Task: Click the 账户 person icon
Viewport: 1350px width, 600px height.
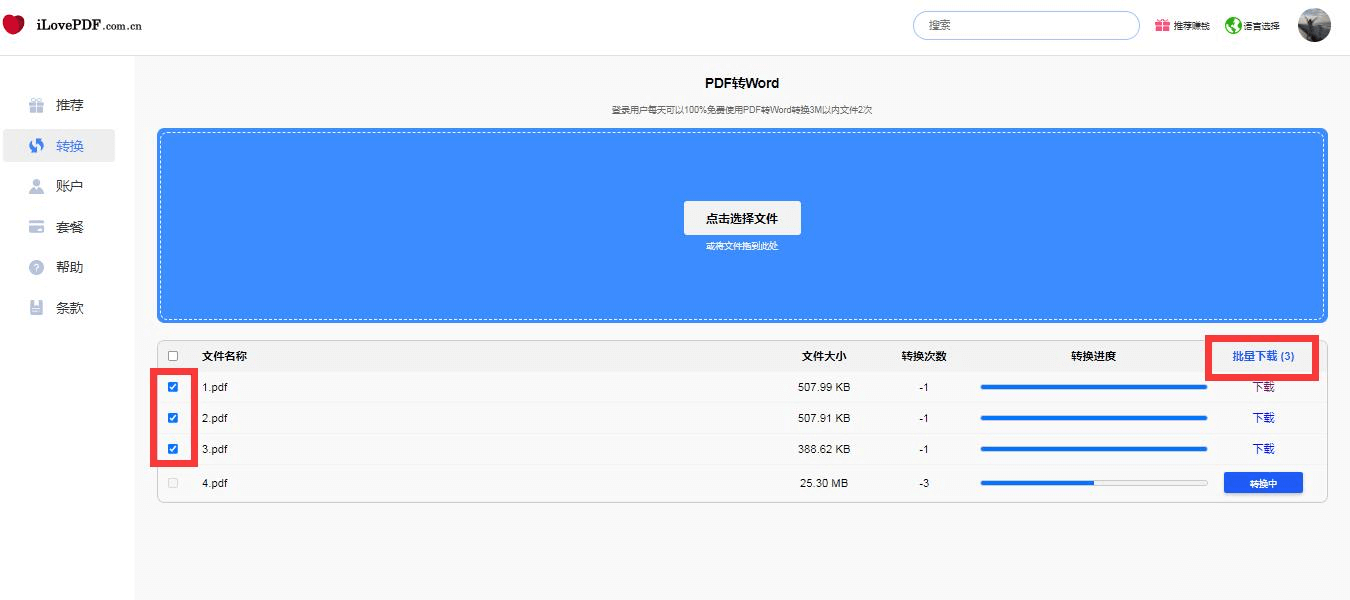Action: click(x=36, y=187)
